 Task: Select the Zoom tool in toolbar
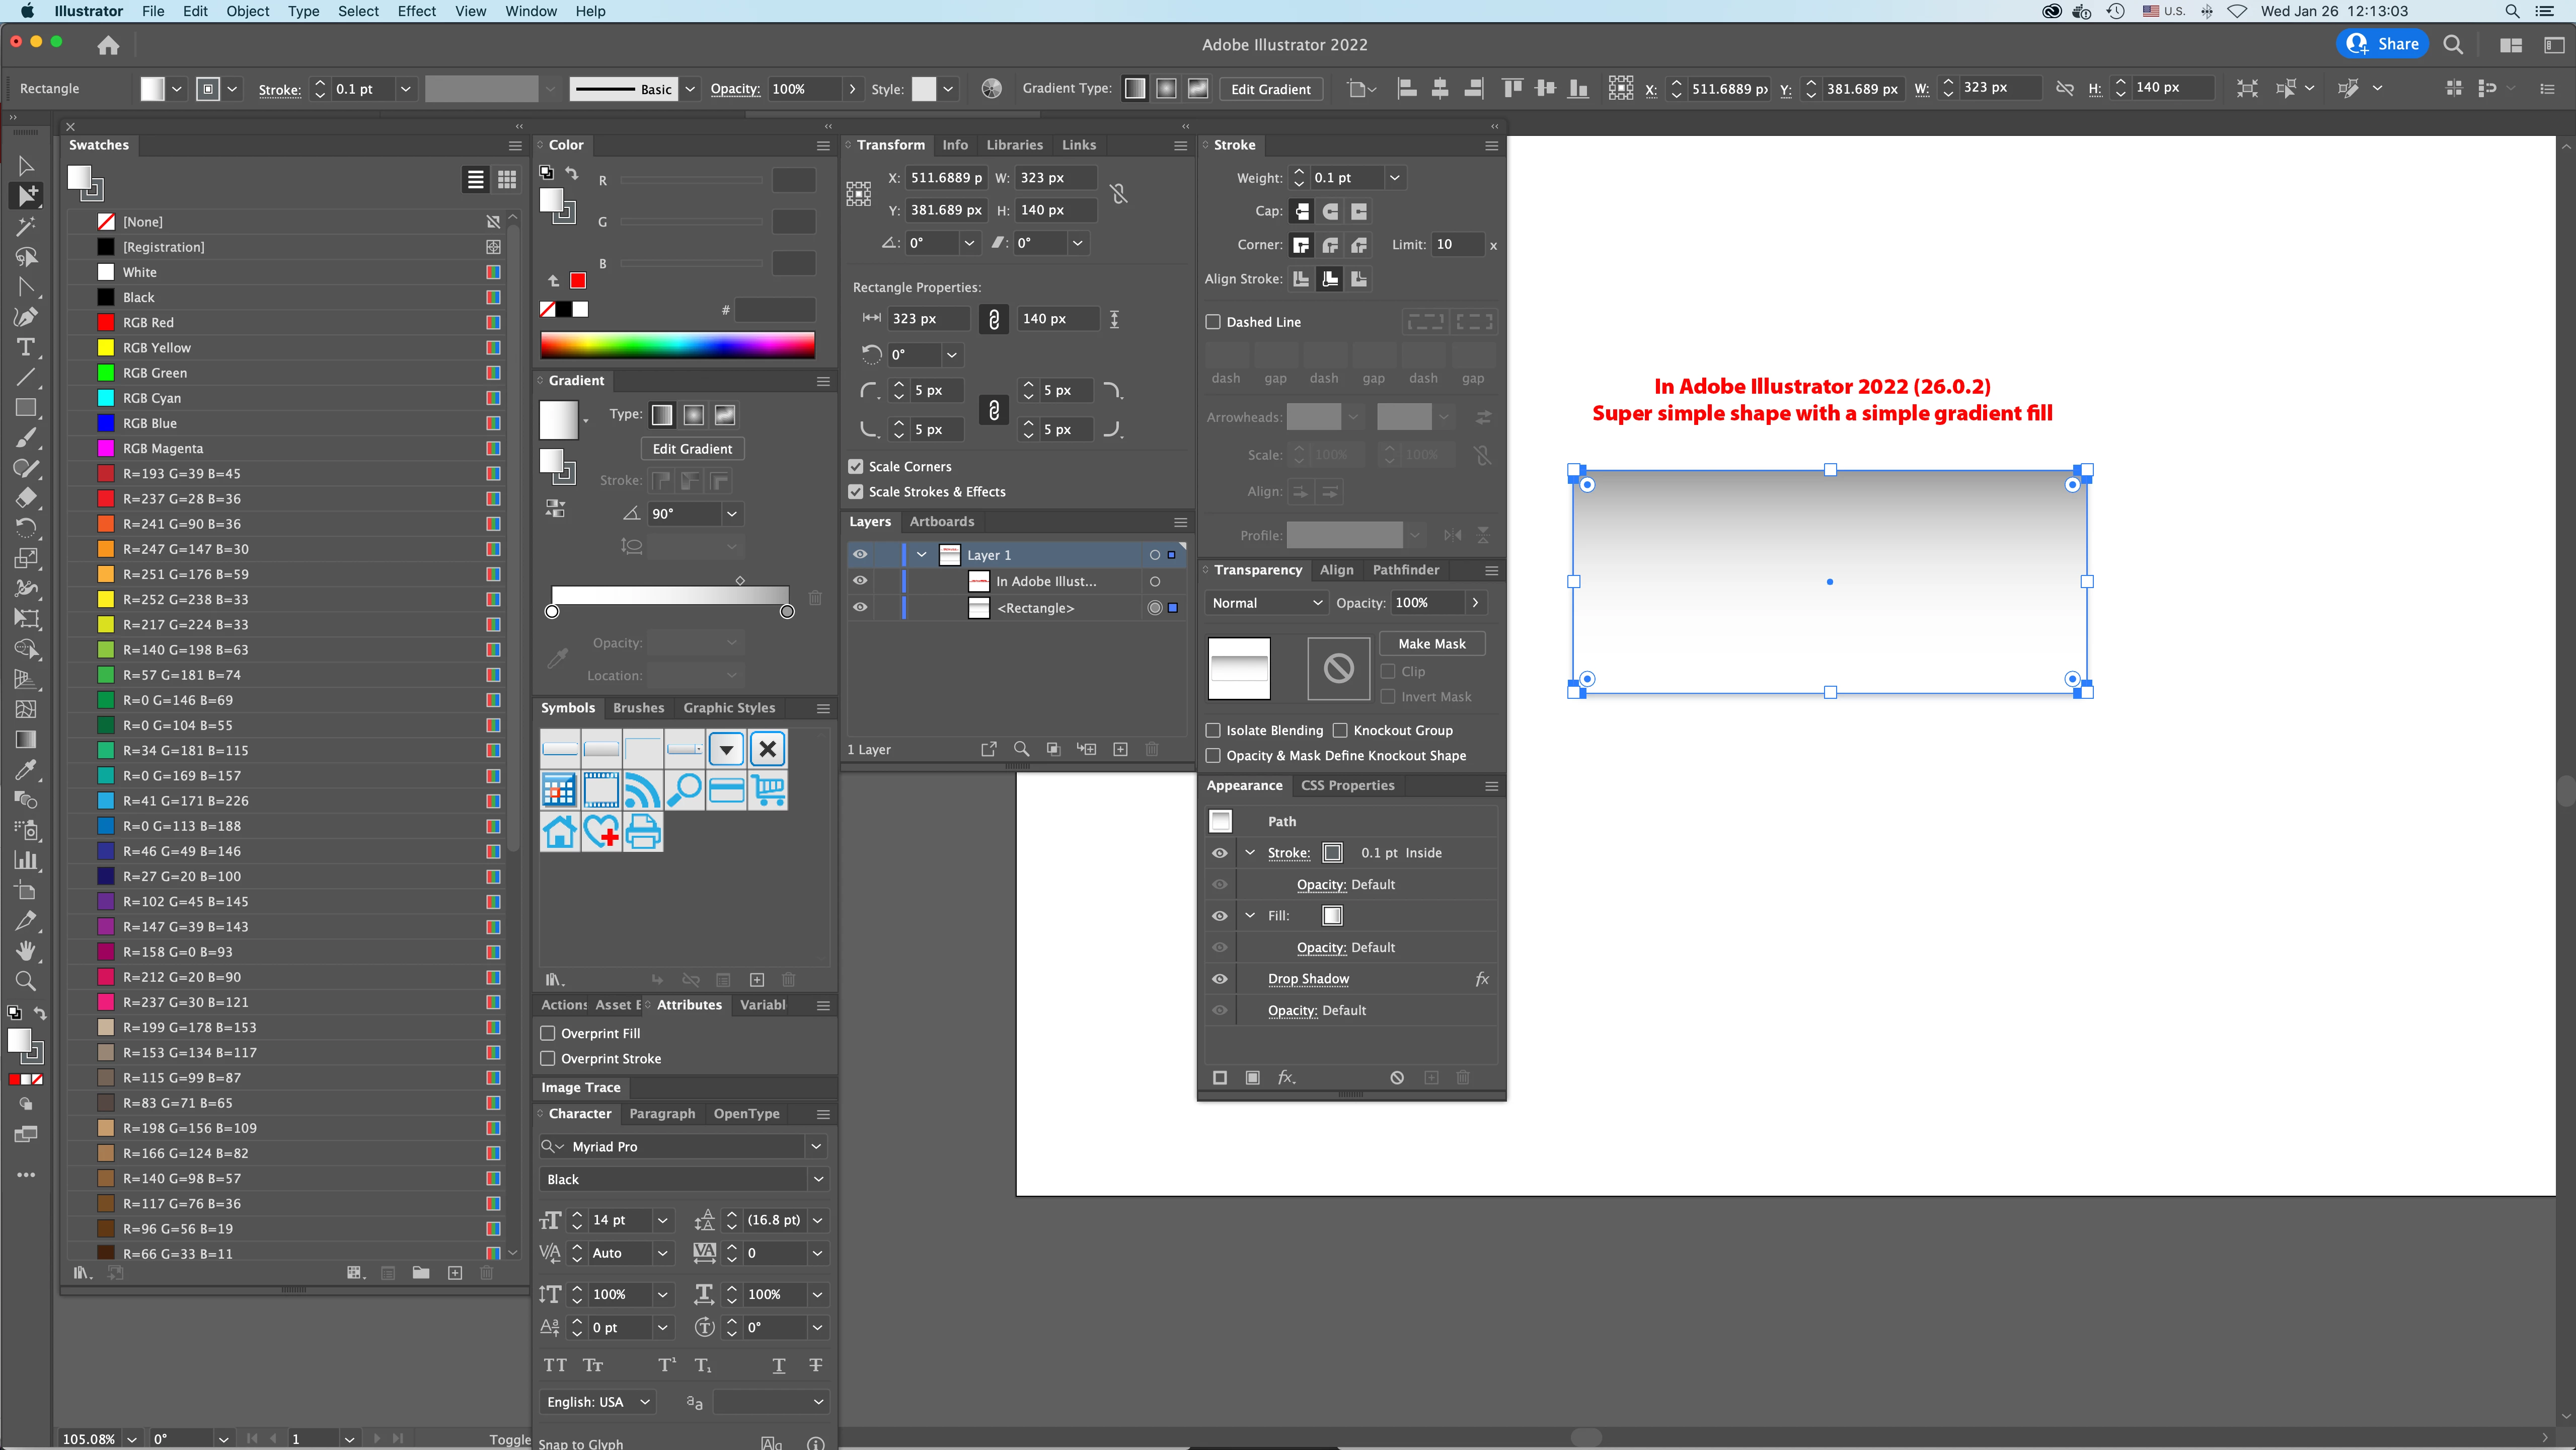pos(26,981)
